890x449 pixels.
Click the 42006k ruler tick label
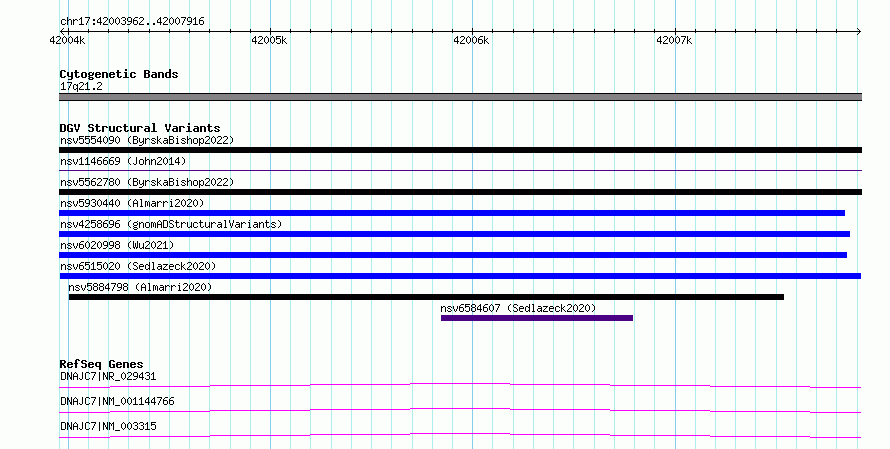click(471, 40)
